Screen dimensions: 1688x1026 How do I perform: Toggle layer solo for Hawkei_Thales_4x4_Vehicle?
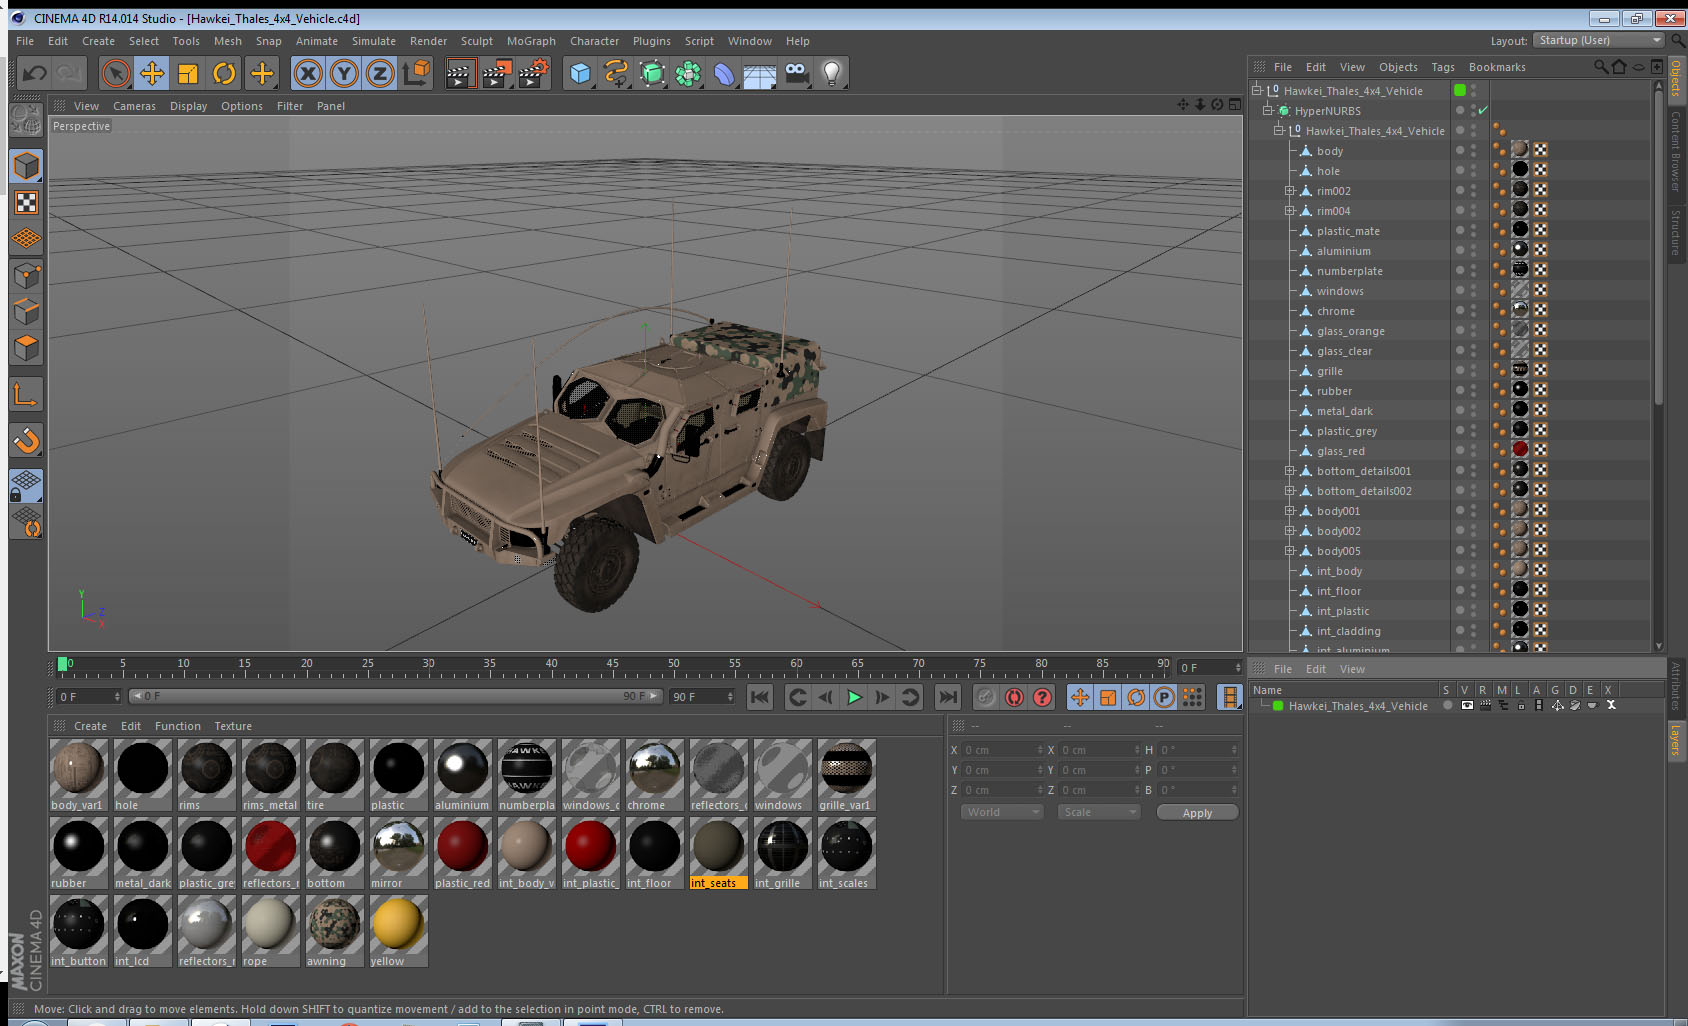(x=1448, y=705)
